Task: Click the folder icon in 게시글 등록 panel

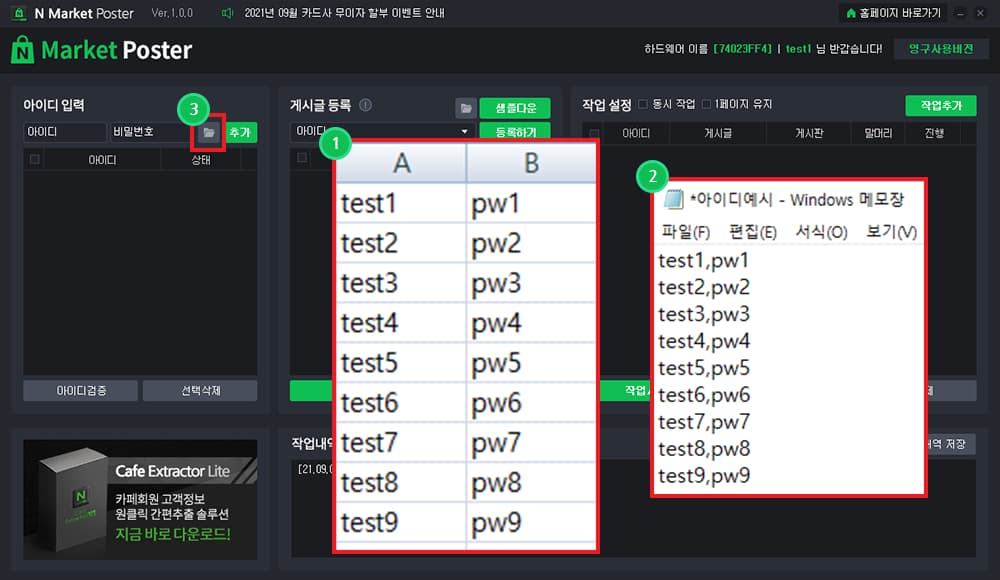Action: (466, 108)
